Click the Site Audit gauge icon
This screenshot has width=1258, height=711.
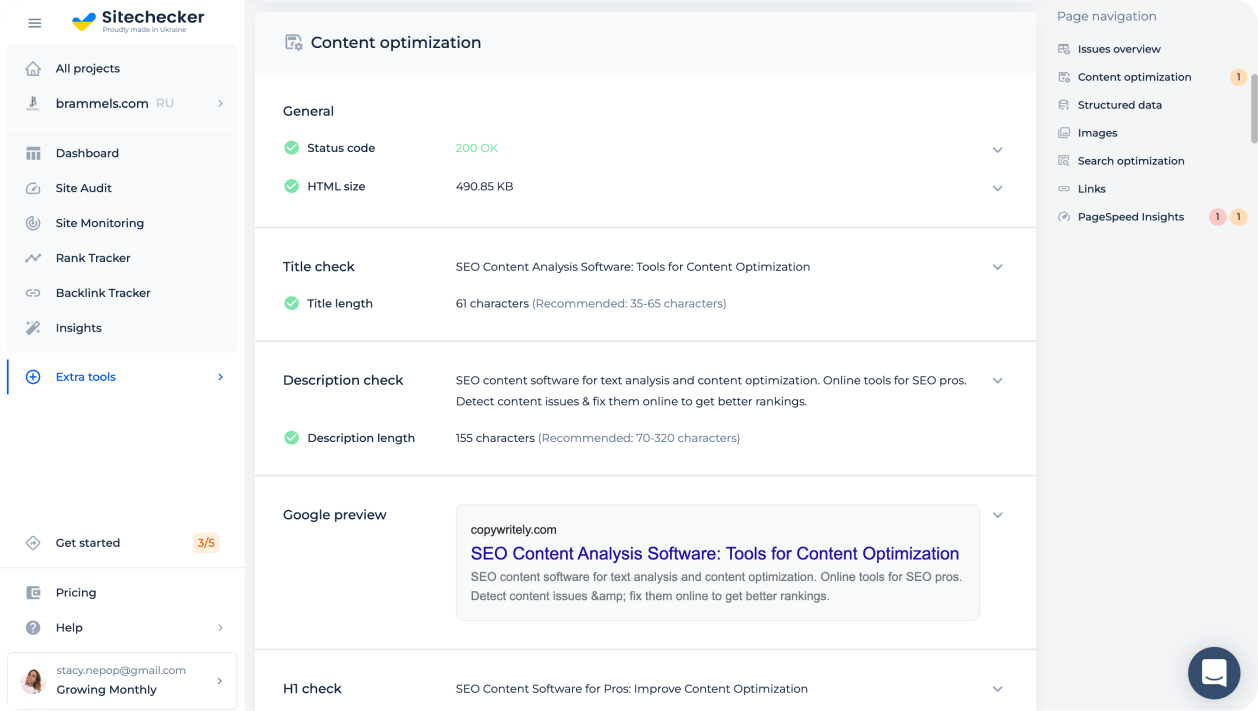click(33, 188)
